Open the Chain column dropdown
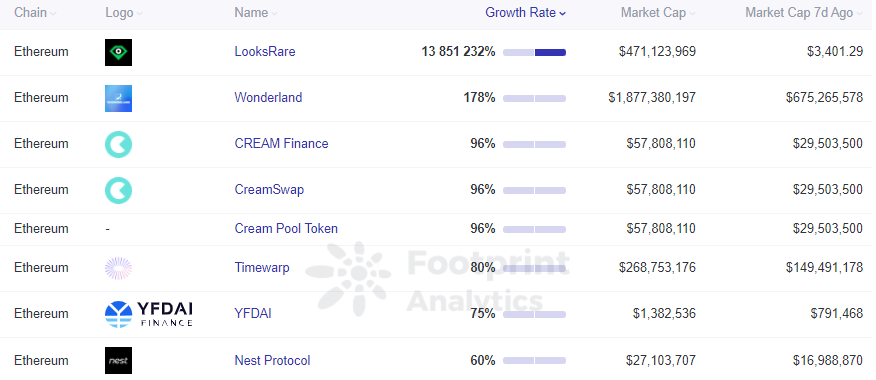Image resolution: width=876 pixels, height=380 pixels. 35,13
